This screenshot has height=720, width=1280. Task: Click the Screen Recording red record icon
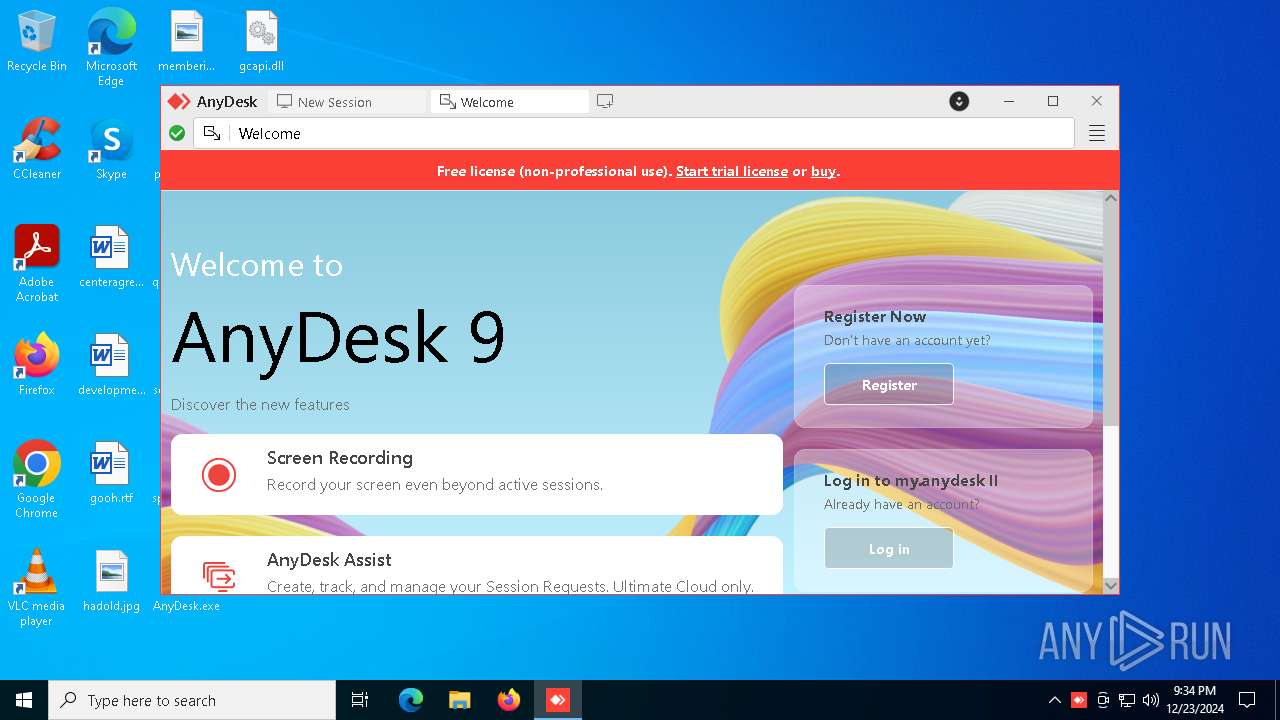(x=219, y=474)
